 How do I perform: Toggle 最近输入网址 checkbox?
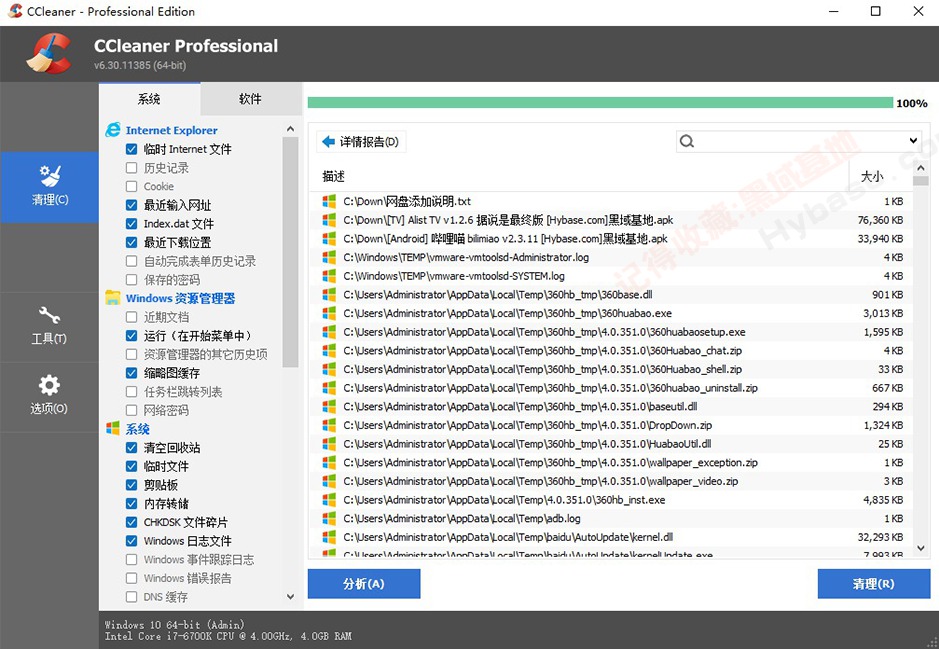click(x=132, y=205)
